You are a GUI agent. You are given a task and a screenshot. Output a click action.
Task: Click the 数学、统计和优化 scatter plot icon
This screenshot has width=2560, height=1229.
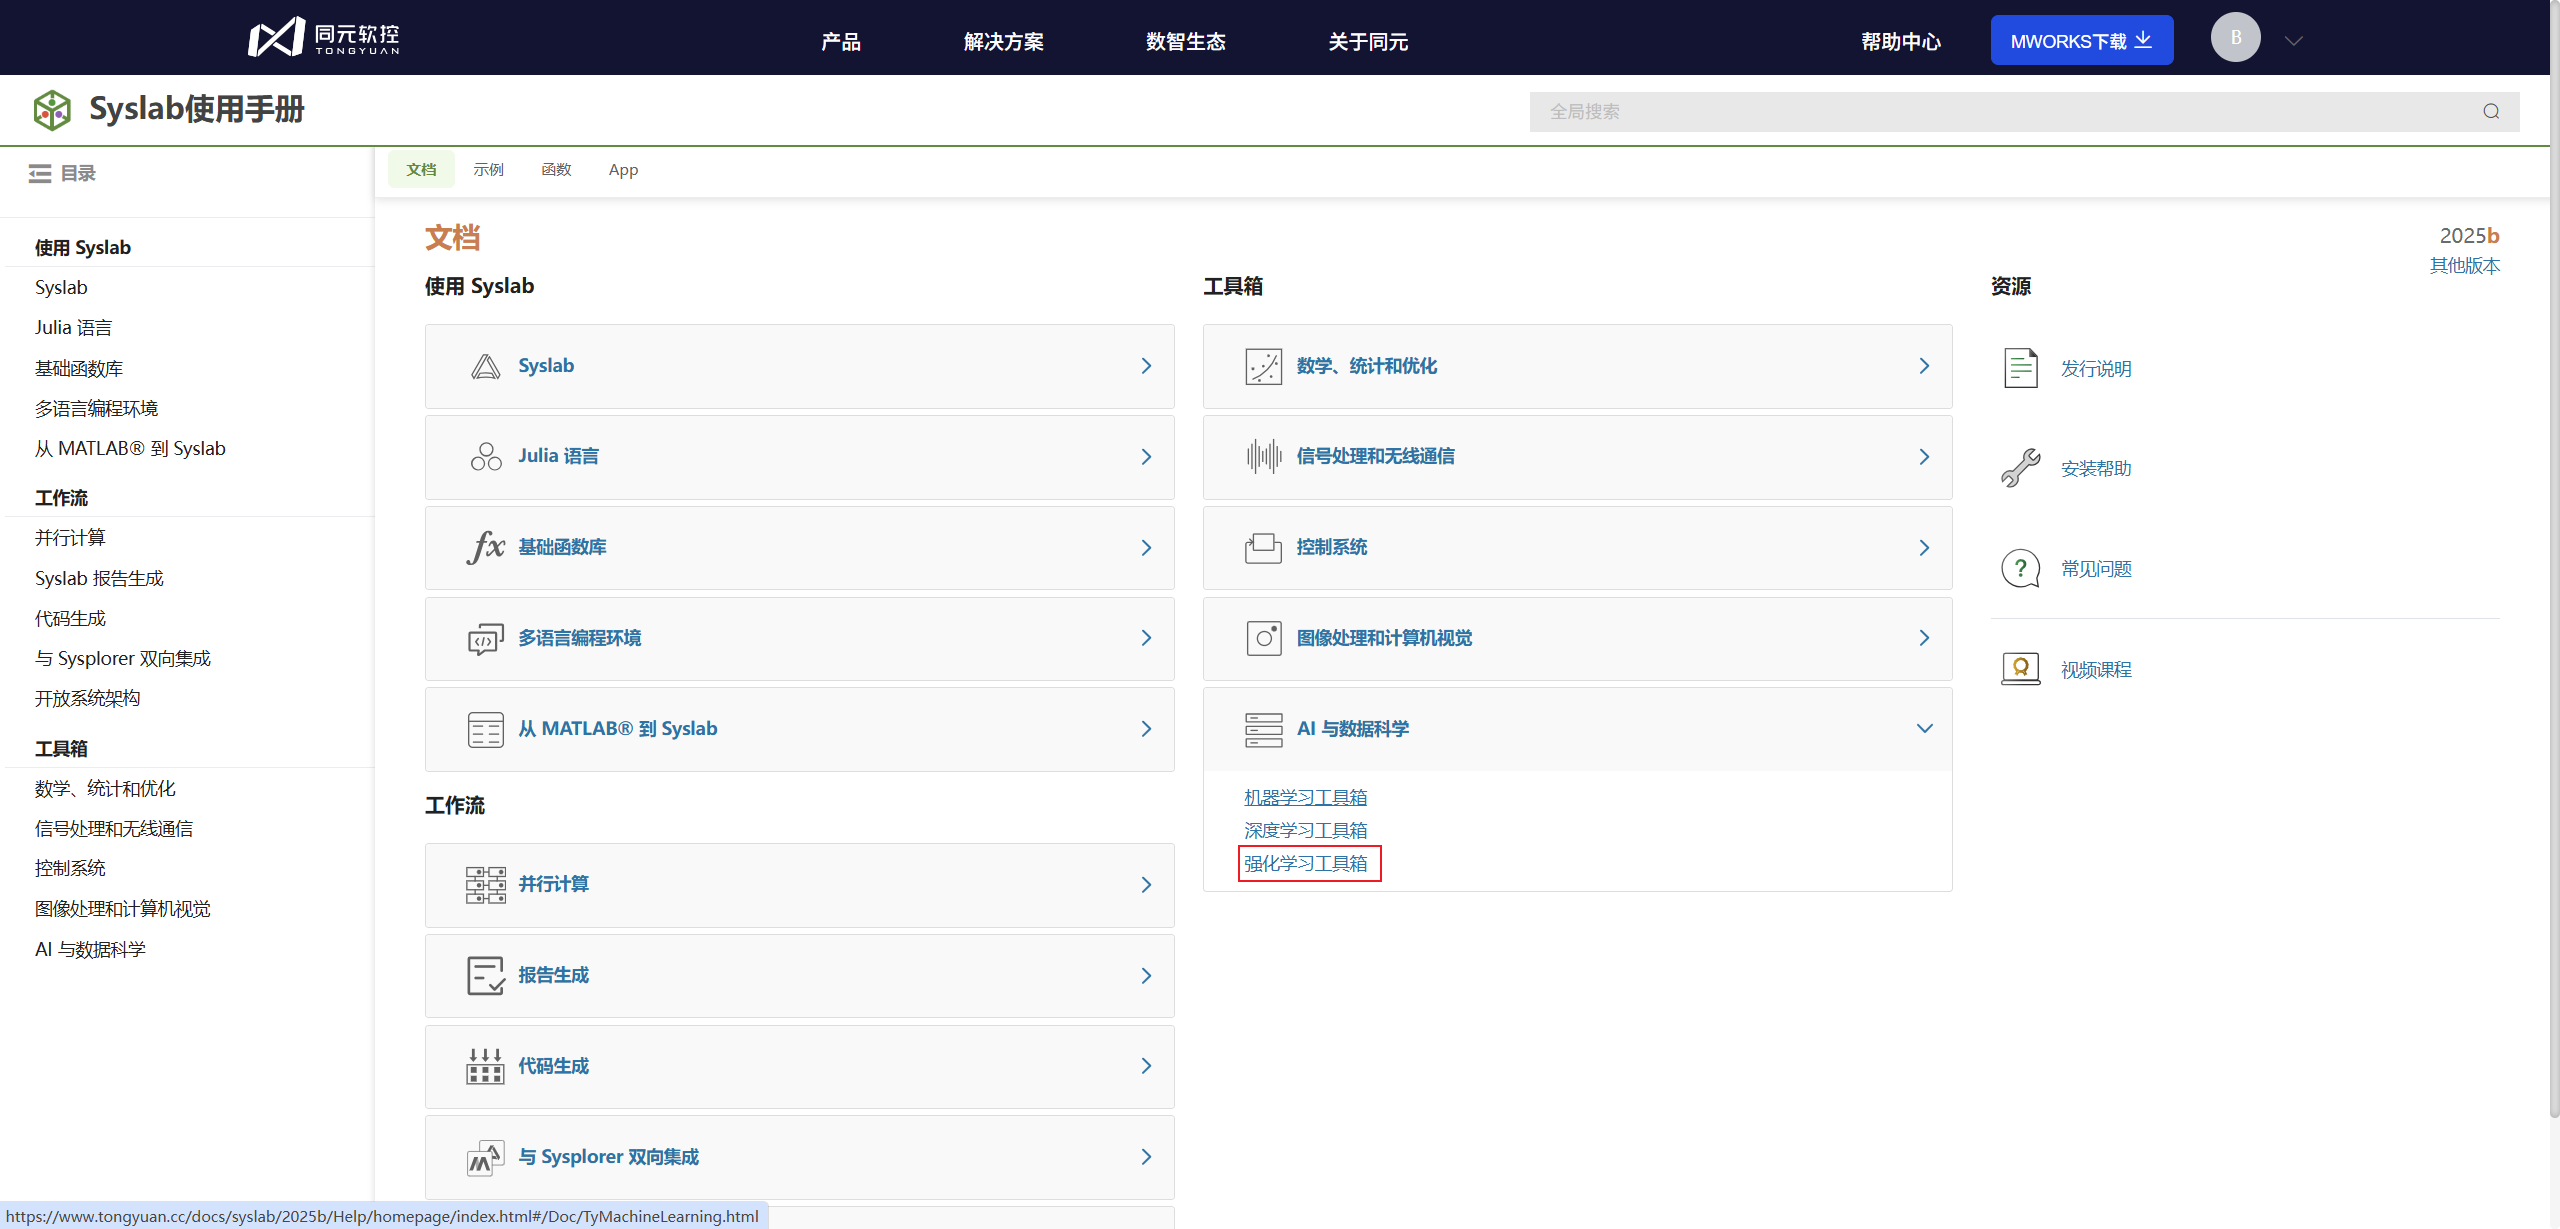(x=1263, y=366)
